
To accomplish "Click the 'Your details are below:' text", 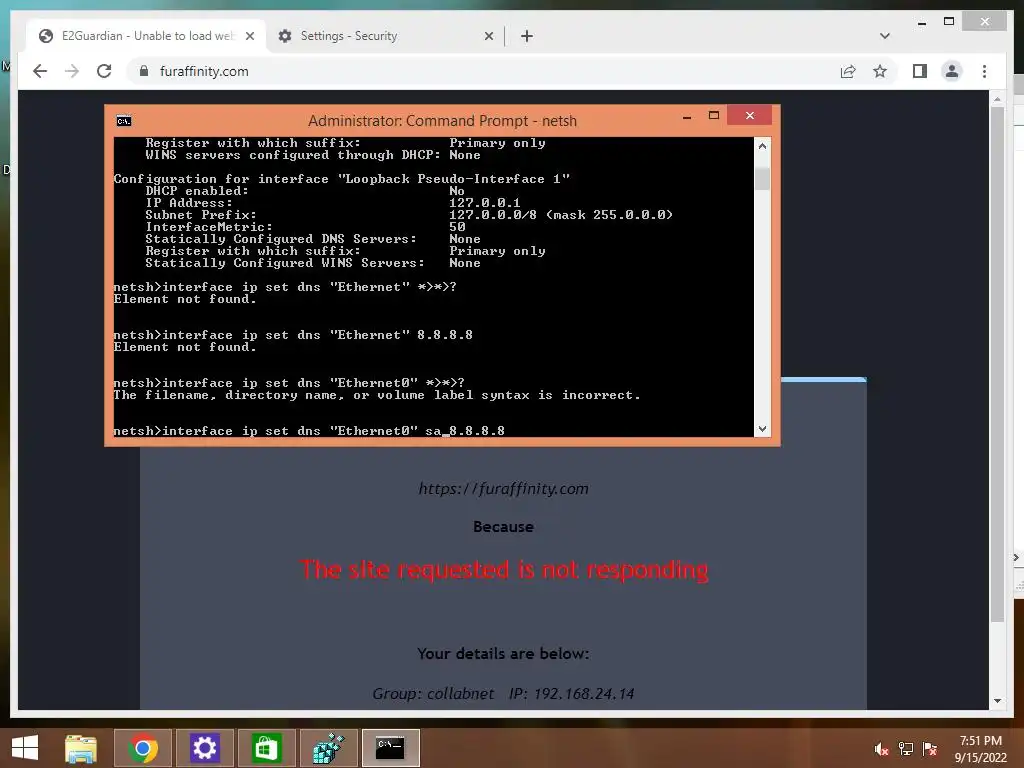I will tap(503, 654).
